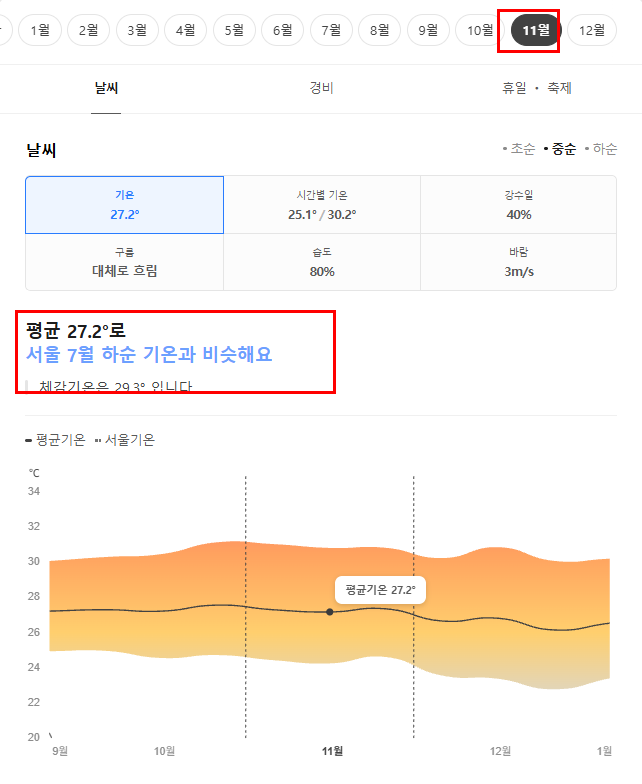Select the 12월 month chip
Viewport: 642px width, 784px height.
tap(592, 30)
